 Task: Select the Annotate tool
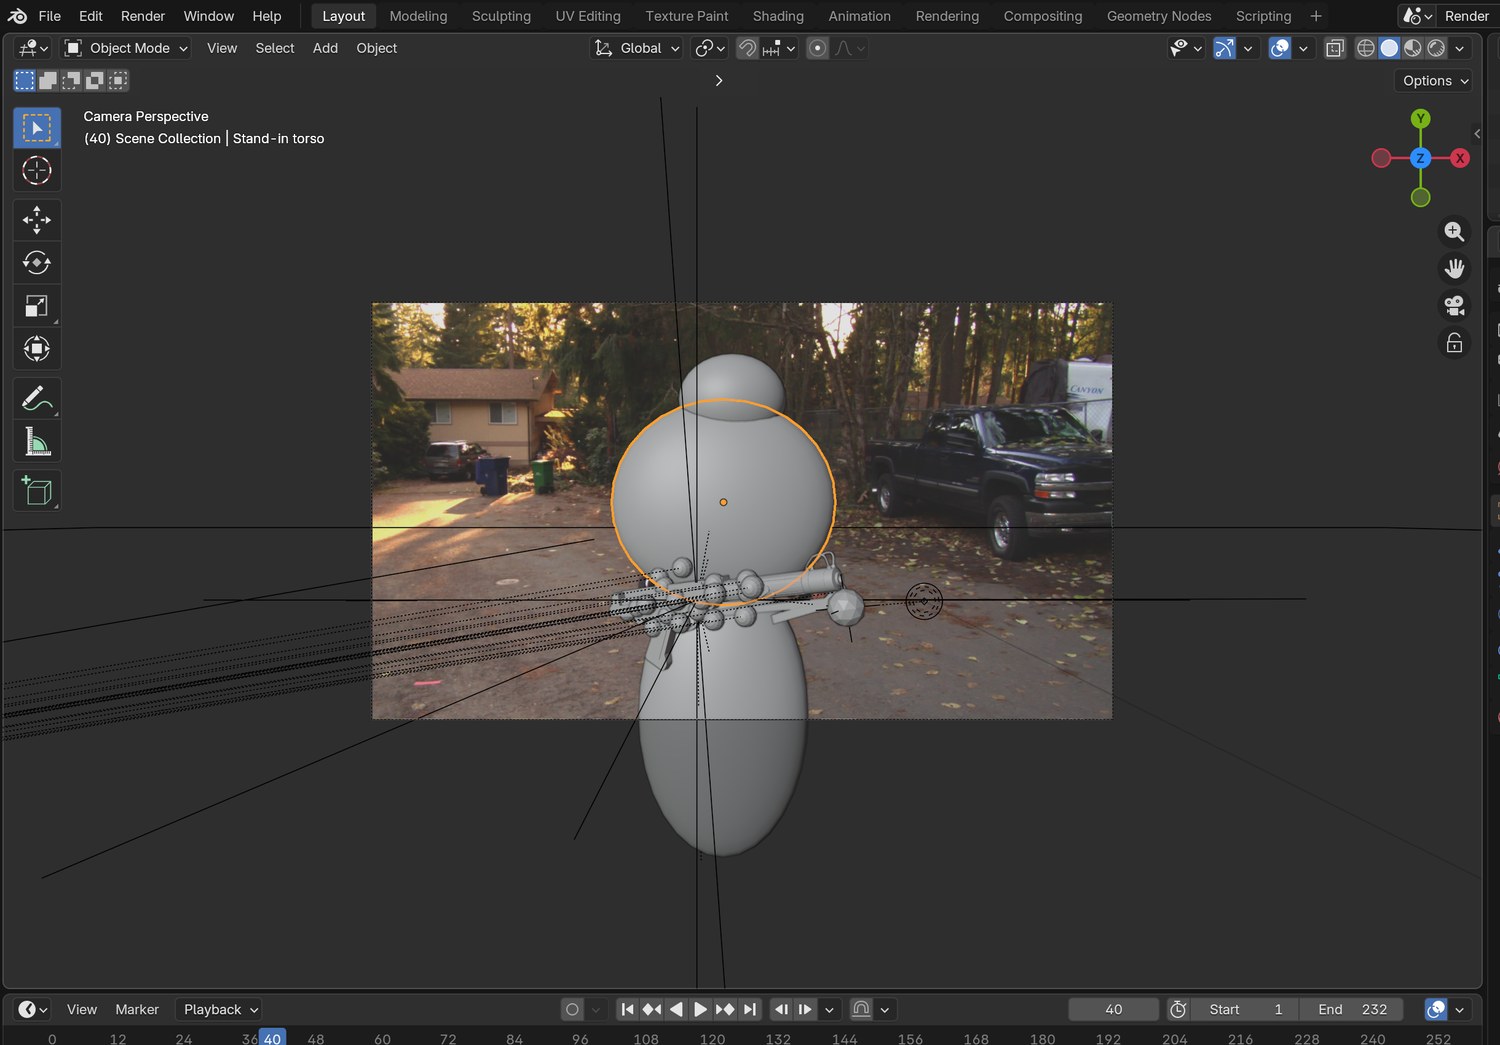pyautogui.click(x=37, y=398)
